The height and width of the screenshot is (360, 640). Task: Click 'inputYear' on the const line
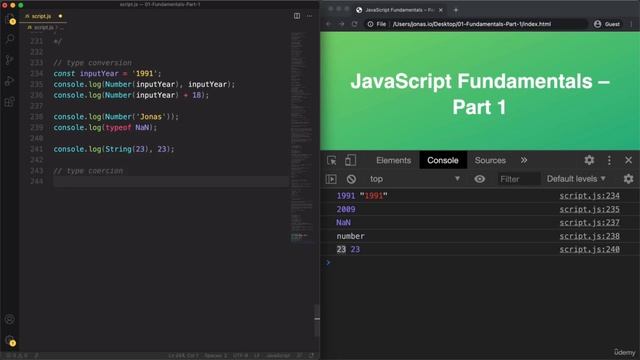99,73
